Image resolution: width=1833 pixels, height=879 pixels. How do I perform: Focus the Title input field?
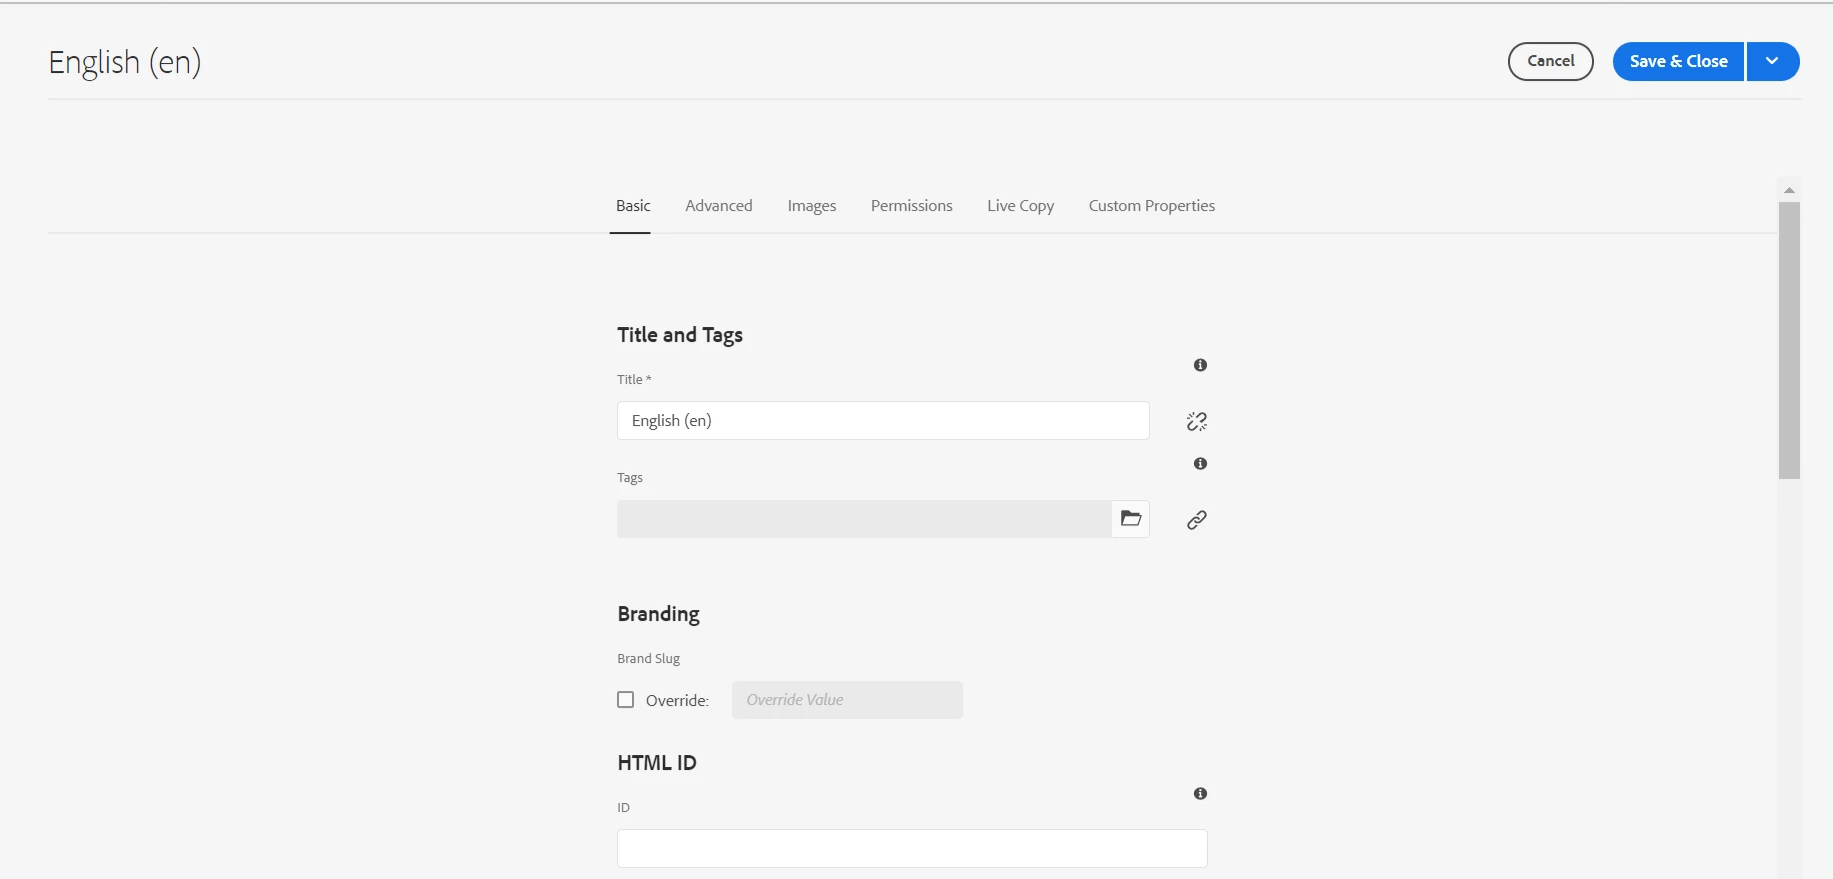[x=883, y=421]
